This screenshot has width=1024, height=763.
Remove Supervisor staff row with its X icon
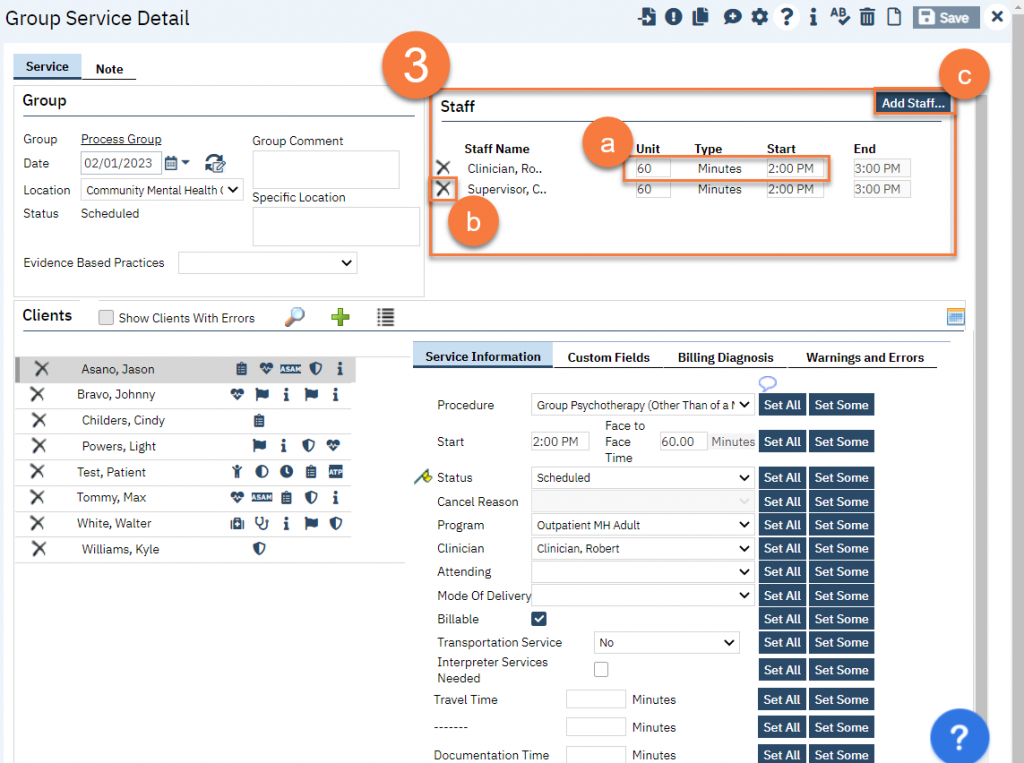[x=443, y=189]
